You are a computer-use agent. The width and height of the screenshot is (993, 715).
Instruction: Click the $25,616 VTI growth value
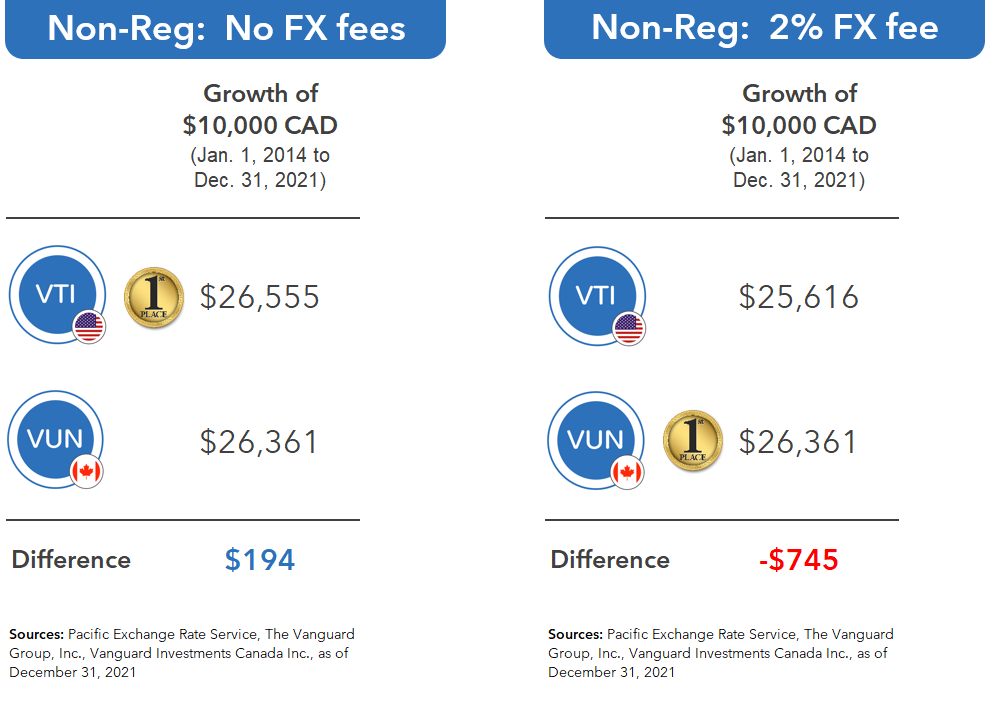pos(799,297)
